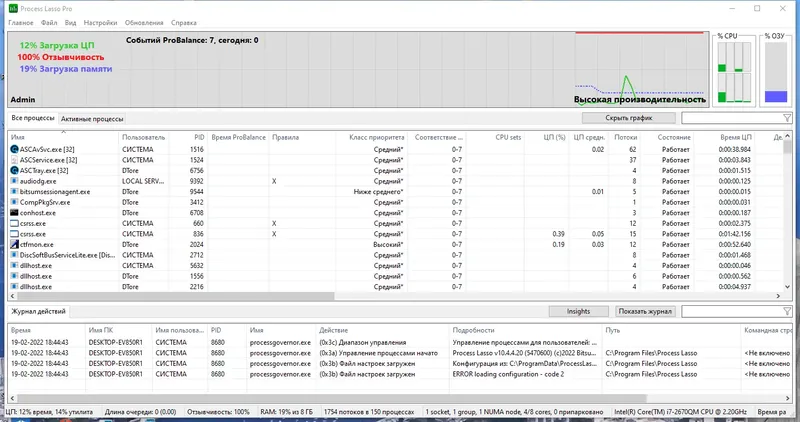Screen dimensions: 800x422
Task: Click the DiscSoftBusServiceLite.exe icon
Action: (14, 255)
